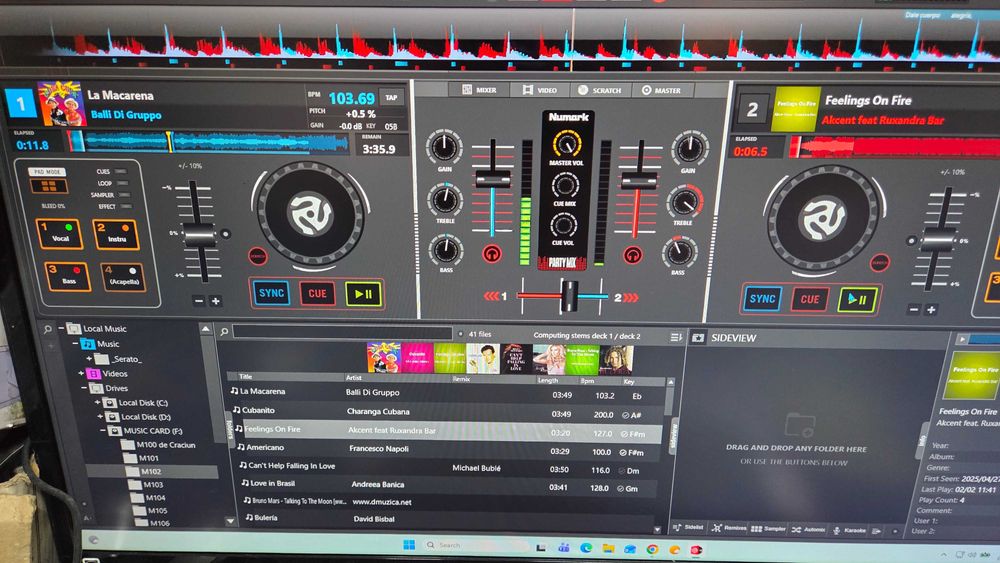Viewport: 1000px width, 563px height.
Task: Select the Cubanito track row
Action: point(446,411)
